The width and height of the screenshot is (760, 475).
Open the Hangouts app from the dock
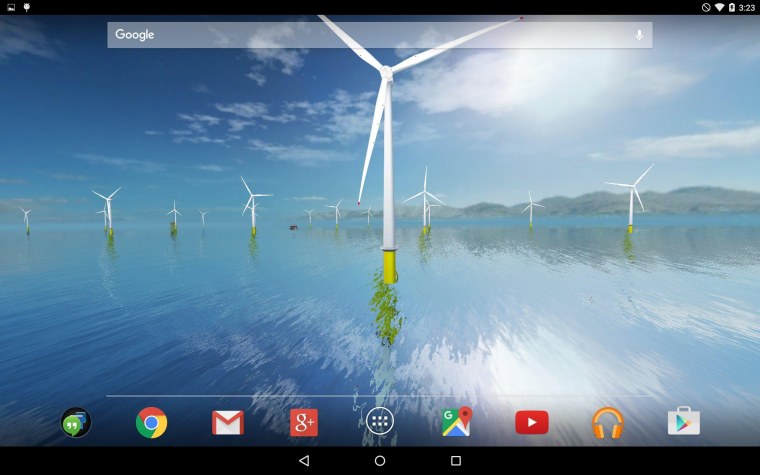point(76,422)
